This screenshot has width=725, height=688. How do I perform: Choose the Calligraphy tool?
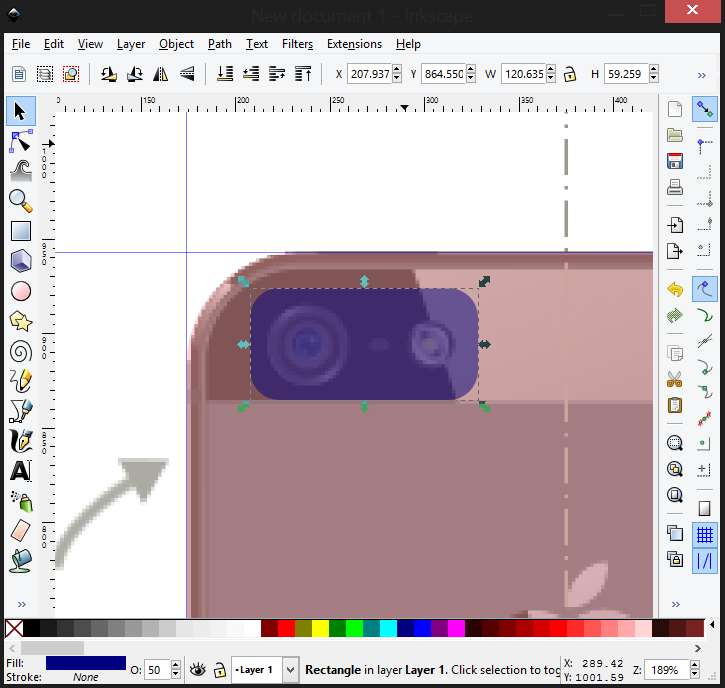[20, 441]
